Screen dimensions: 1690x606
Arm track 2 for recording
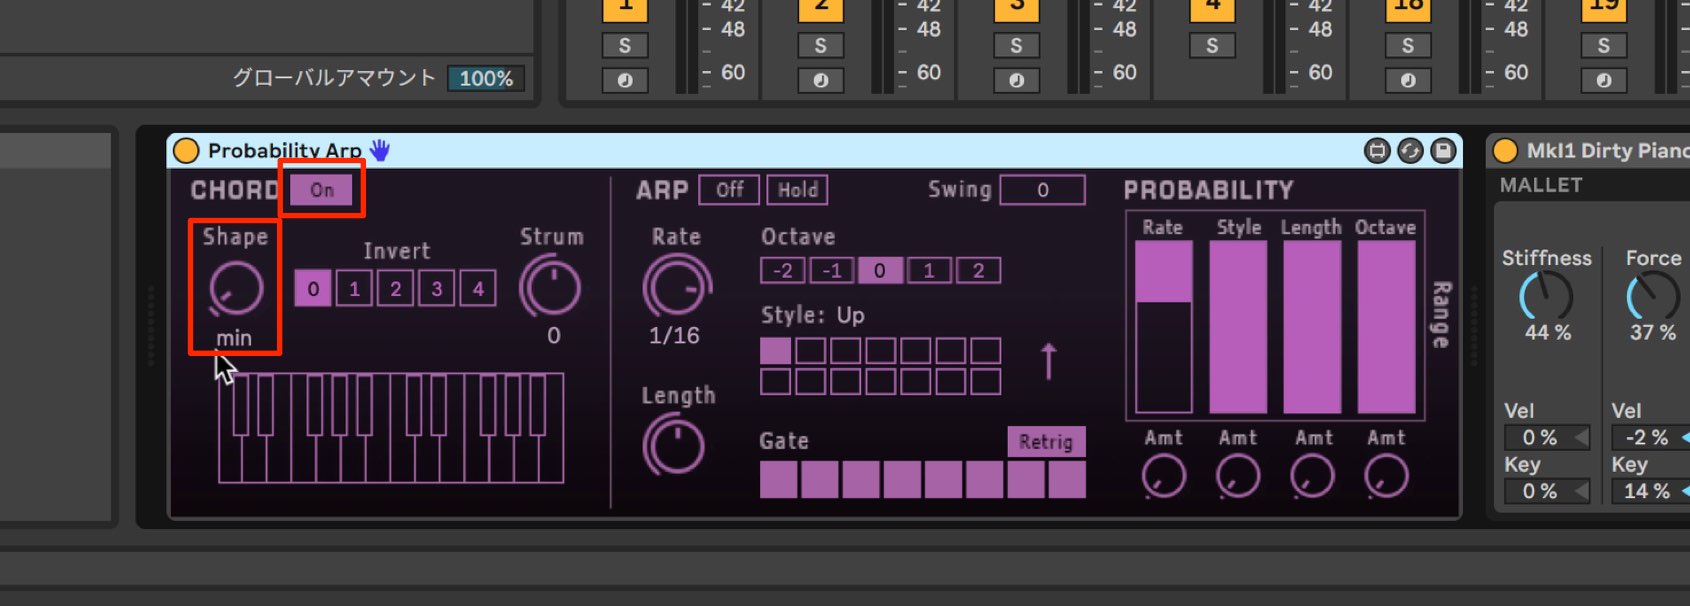[x=821, y=80]
